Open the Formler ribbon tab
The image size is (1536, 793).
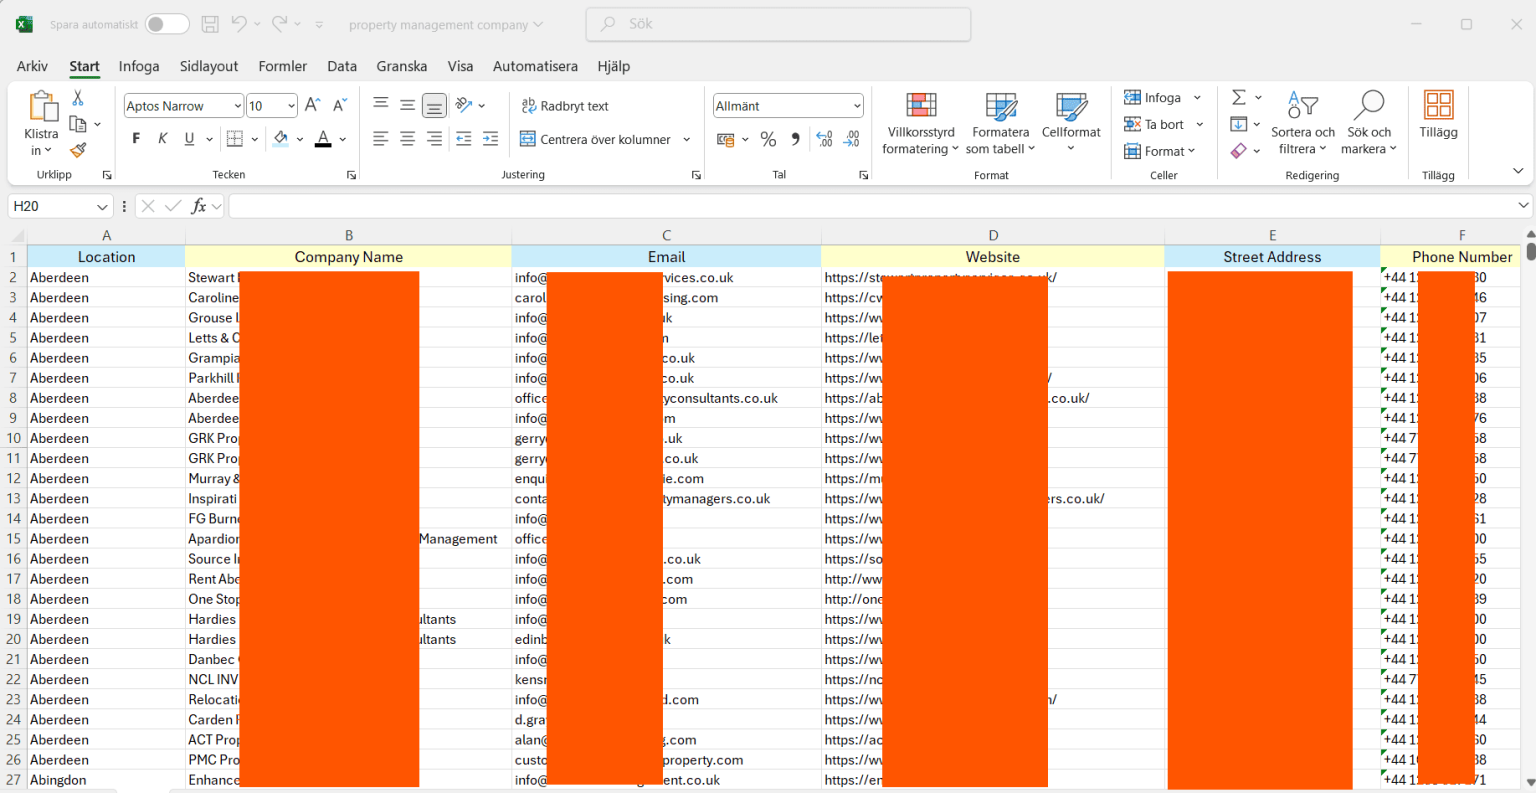click(x=282, y=66)
